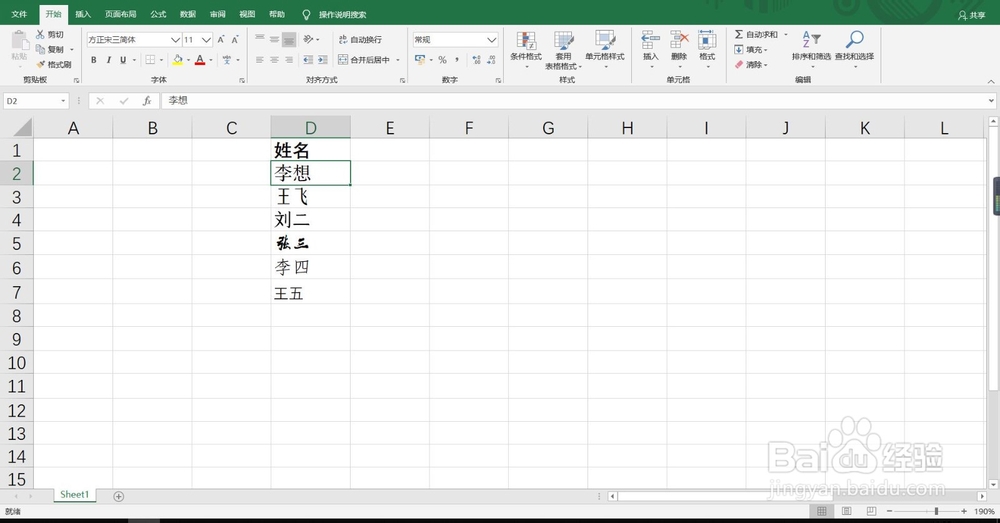Select cell containing 张三
This screenshot has width=1000, height=523.
click(311, 244)
